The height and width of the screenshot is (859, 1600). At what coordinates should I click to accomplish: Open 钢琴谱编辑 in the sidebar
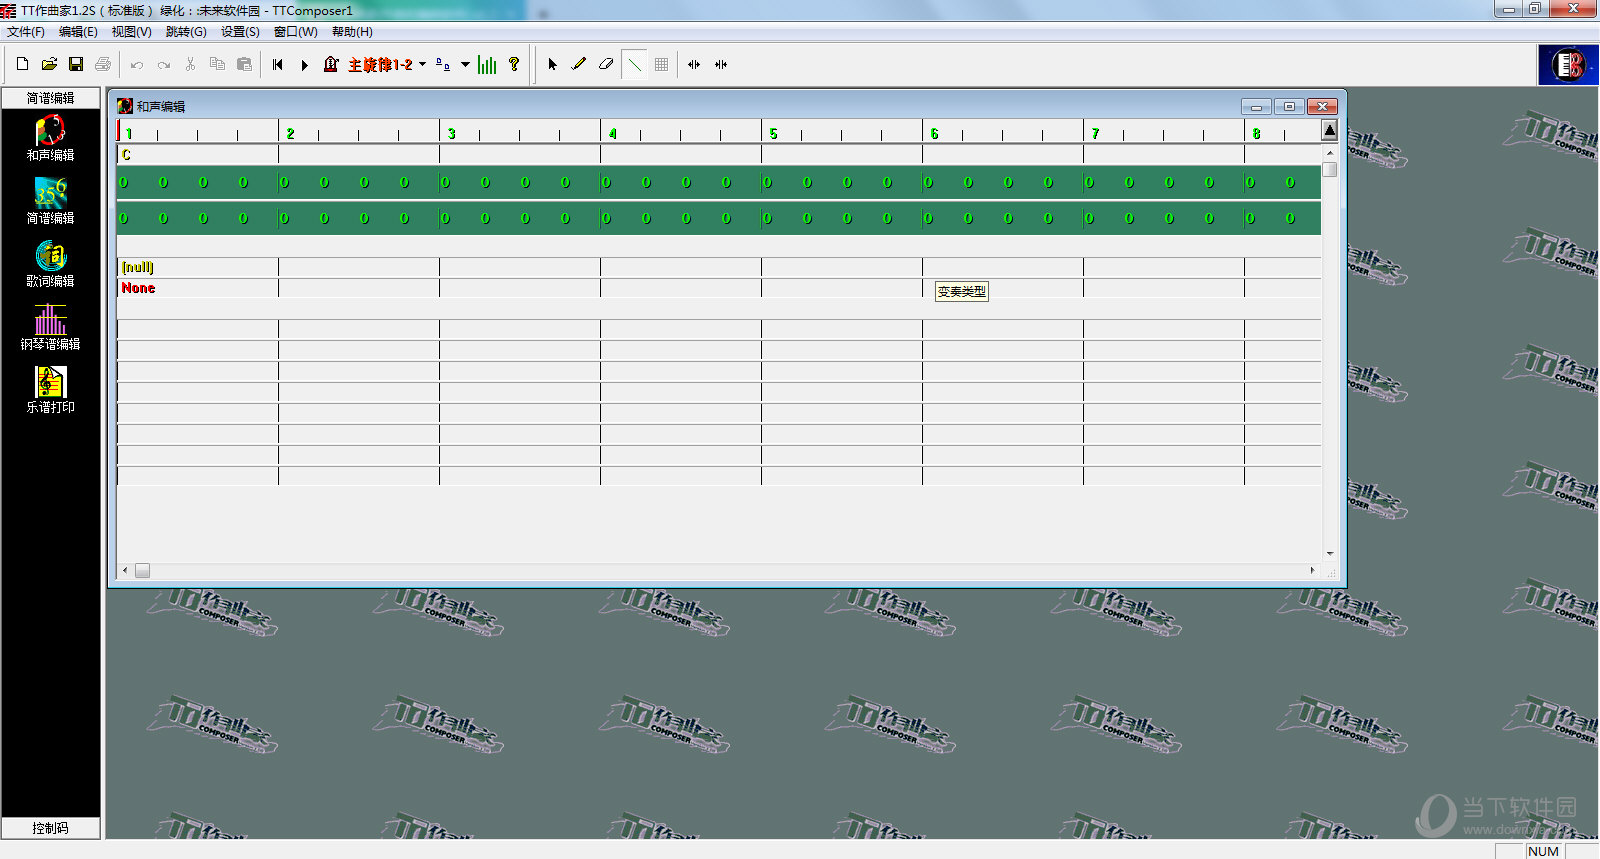tap(50, 327)
